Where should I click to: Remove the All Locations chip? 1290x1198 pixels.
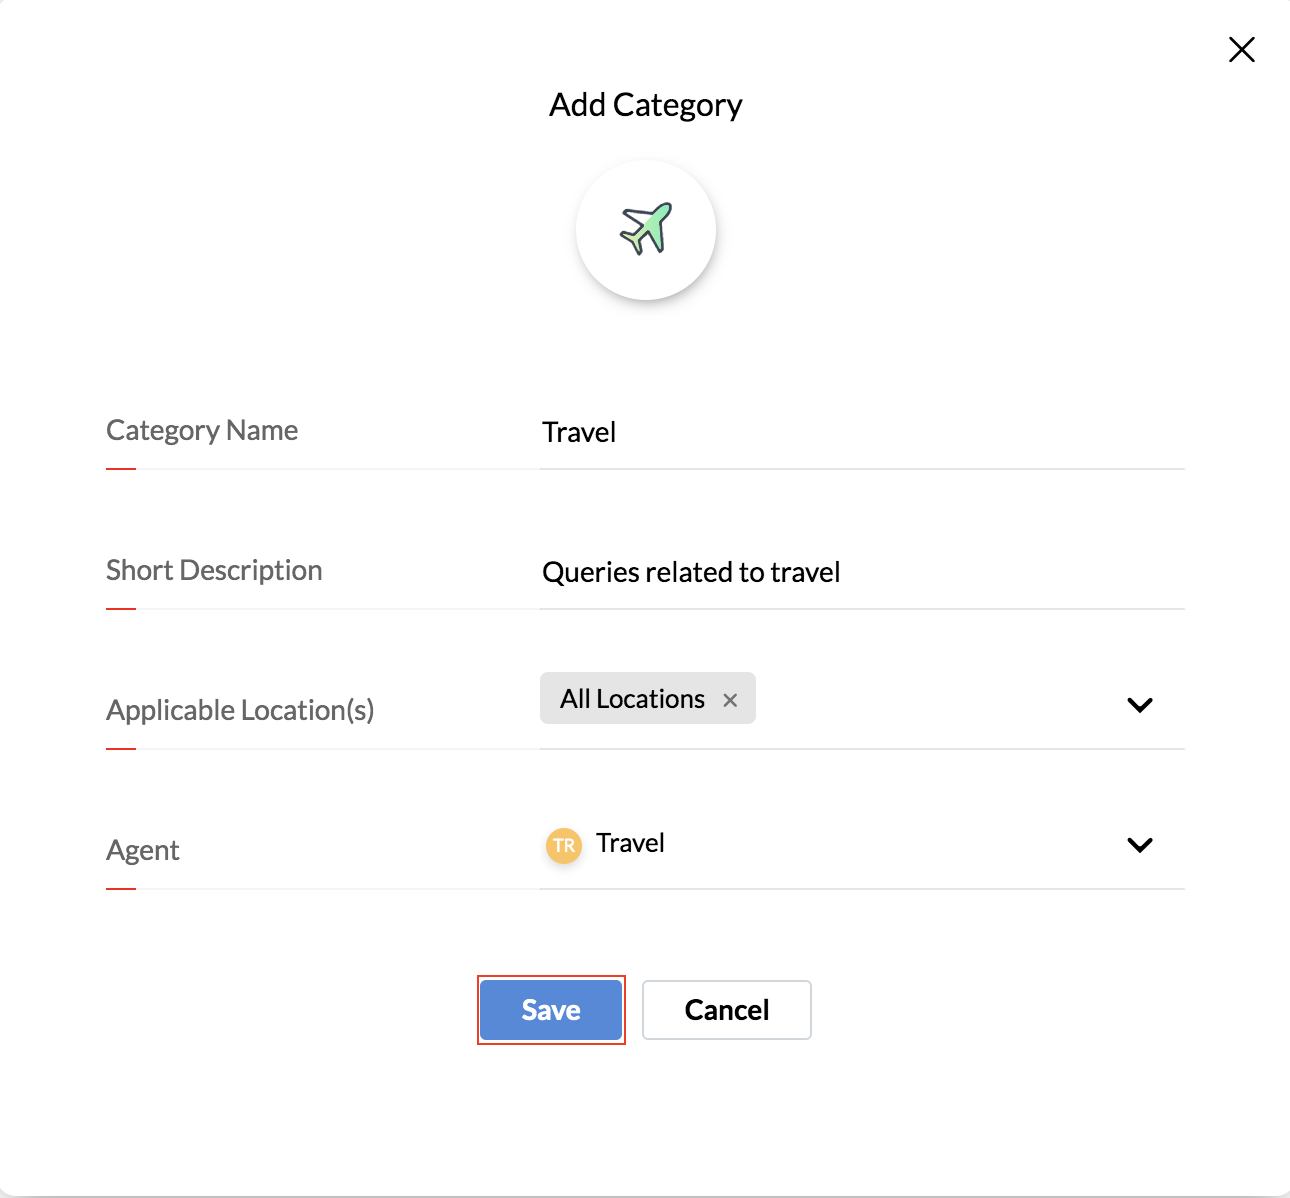coord(730,700)
